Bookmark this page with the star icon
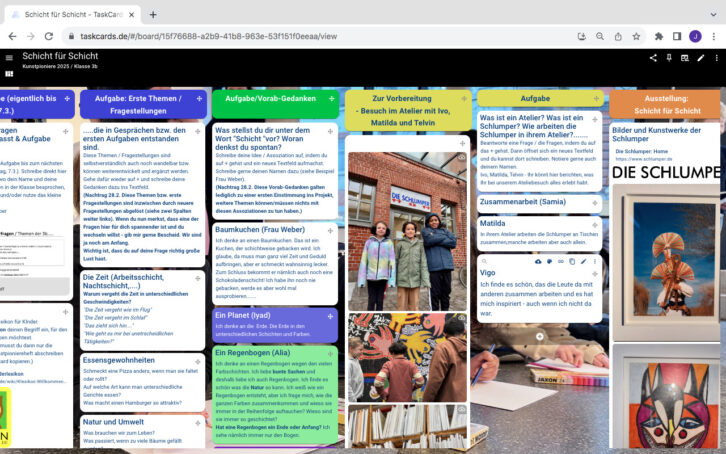 click(636, 36)
